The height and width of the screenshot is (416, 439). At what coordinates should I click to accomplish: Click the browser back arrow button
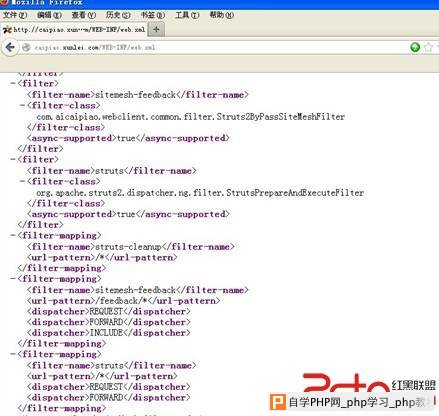click(x=10, y=47)
